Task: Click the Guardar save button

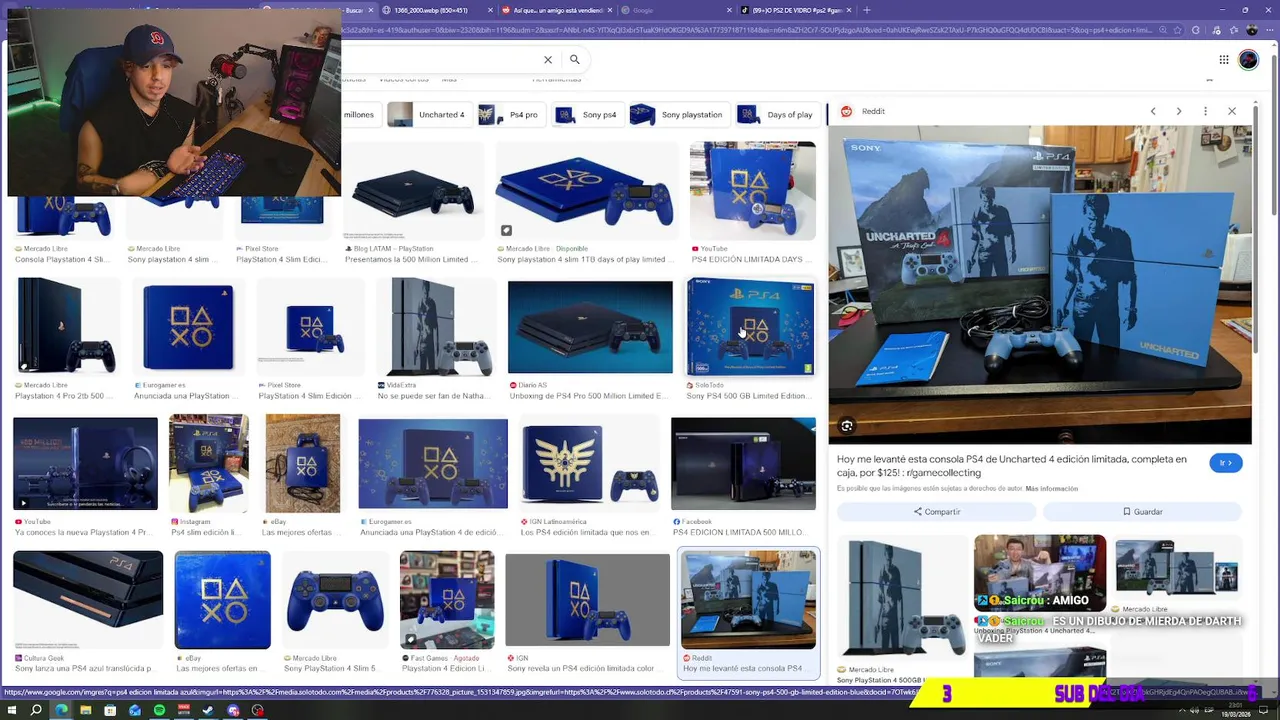Action: (x=1142, y=512)
